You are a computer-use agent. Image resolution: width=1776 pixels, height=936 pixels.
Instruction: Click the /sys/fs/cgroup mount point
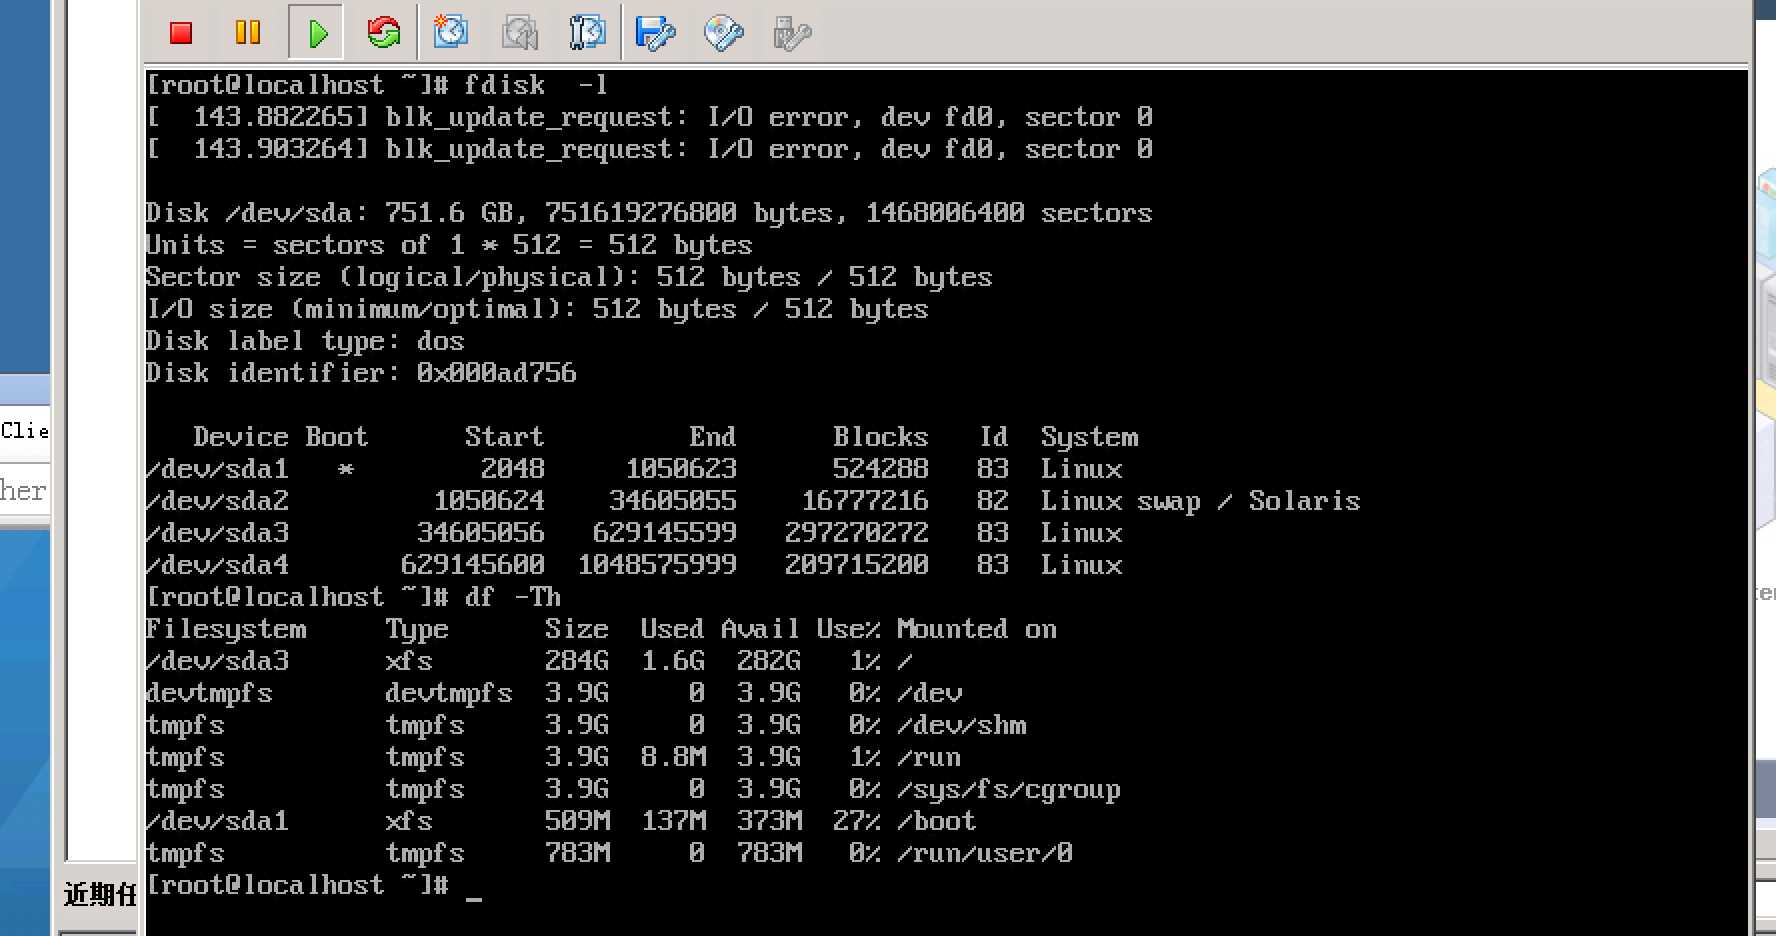pos(1009,789)
